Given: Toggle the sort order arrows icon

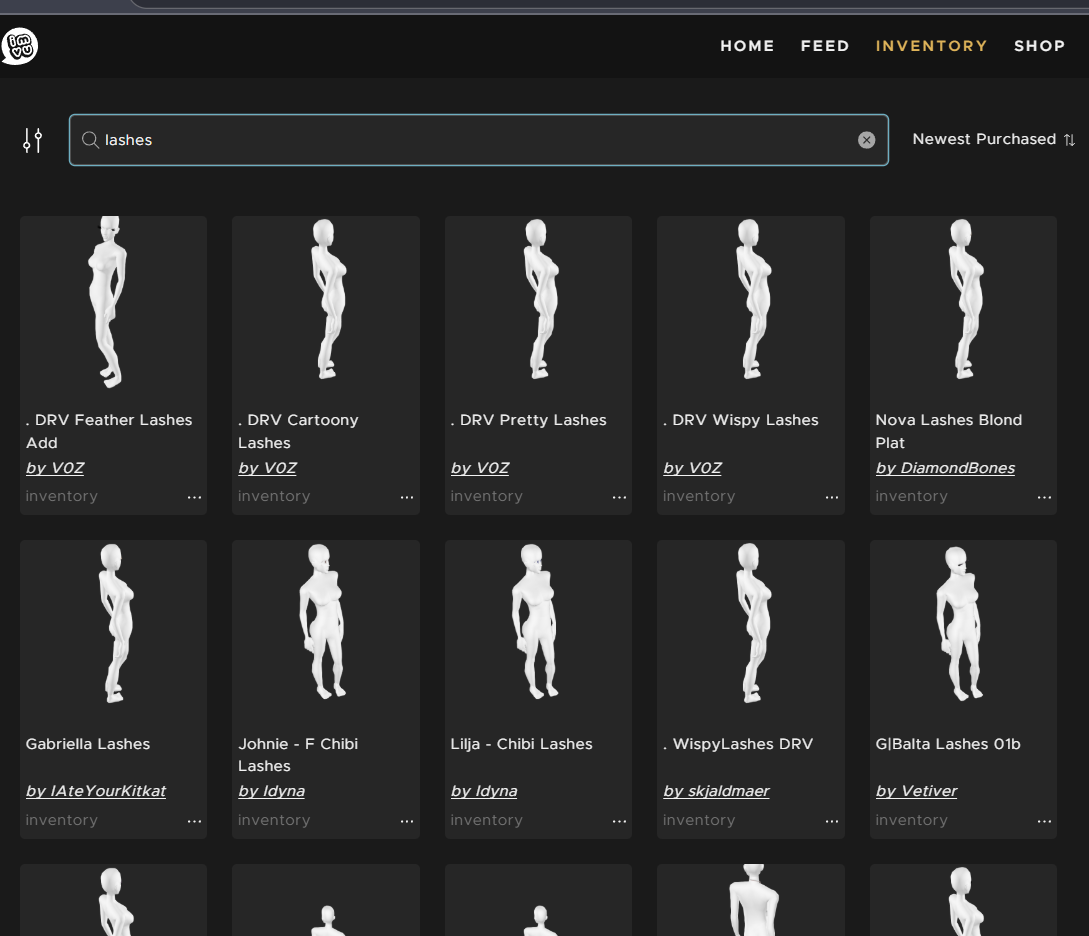Looking at the screenshot, I should [1070, 140].
